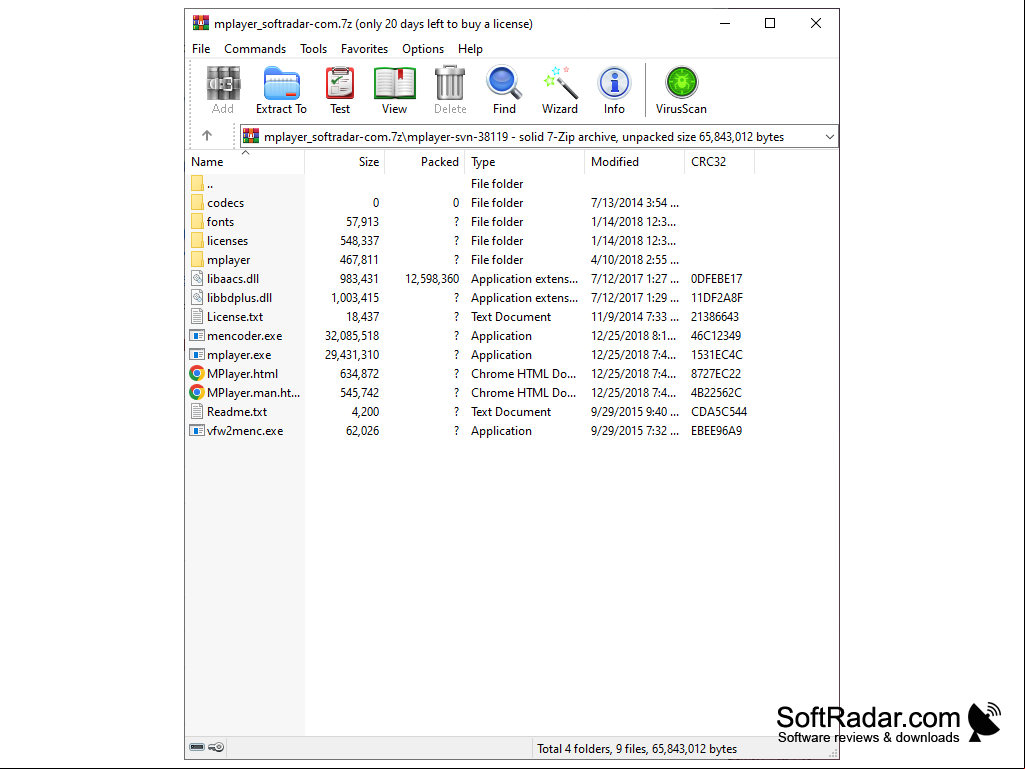The height and width of the screenshot is (769, 1025).
Task: Click Chrome icon of MPlayer.html
Action: pyautogui.click(x=197, y=373)
